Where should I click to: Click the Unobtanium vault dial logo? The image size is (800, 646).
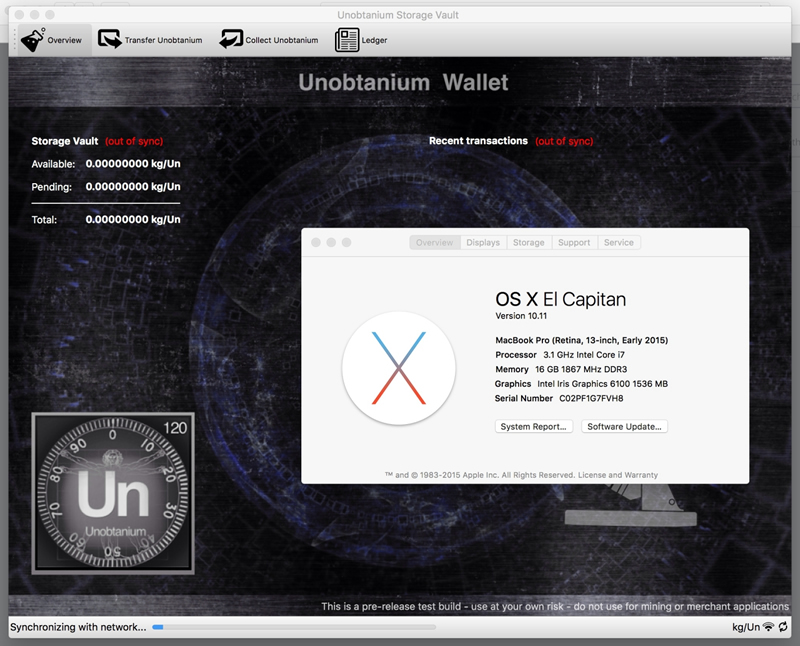(113, 493)
